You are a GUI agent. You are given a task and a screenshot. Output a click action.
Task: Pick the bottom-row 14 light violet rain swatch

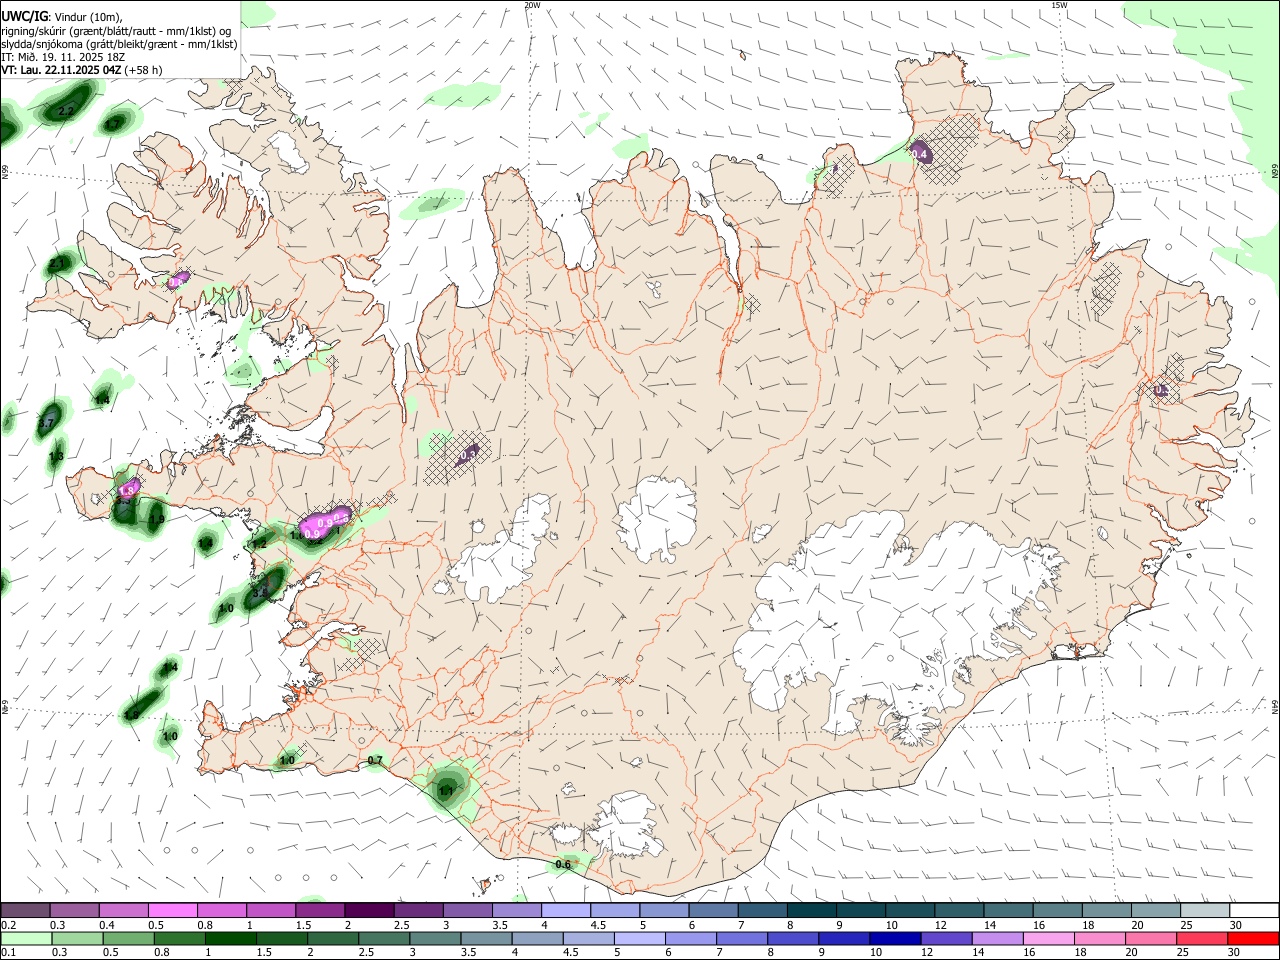[996, 939]
